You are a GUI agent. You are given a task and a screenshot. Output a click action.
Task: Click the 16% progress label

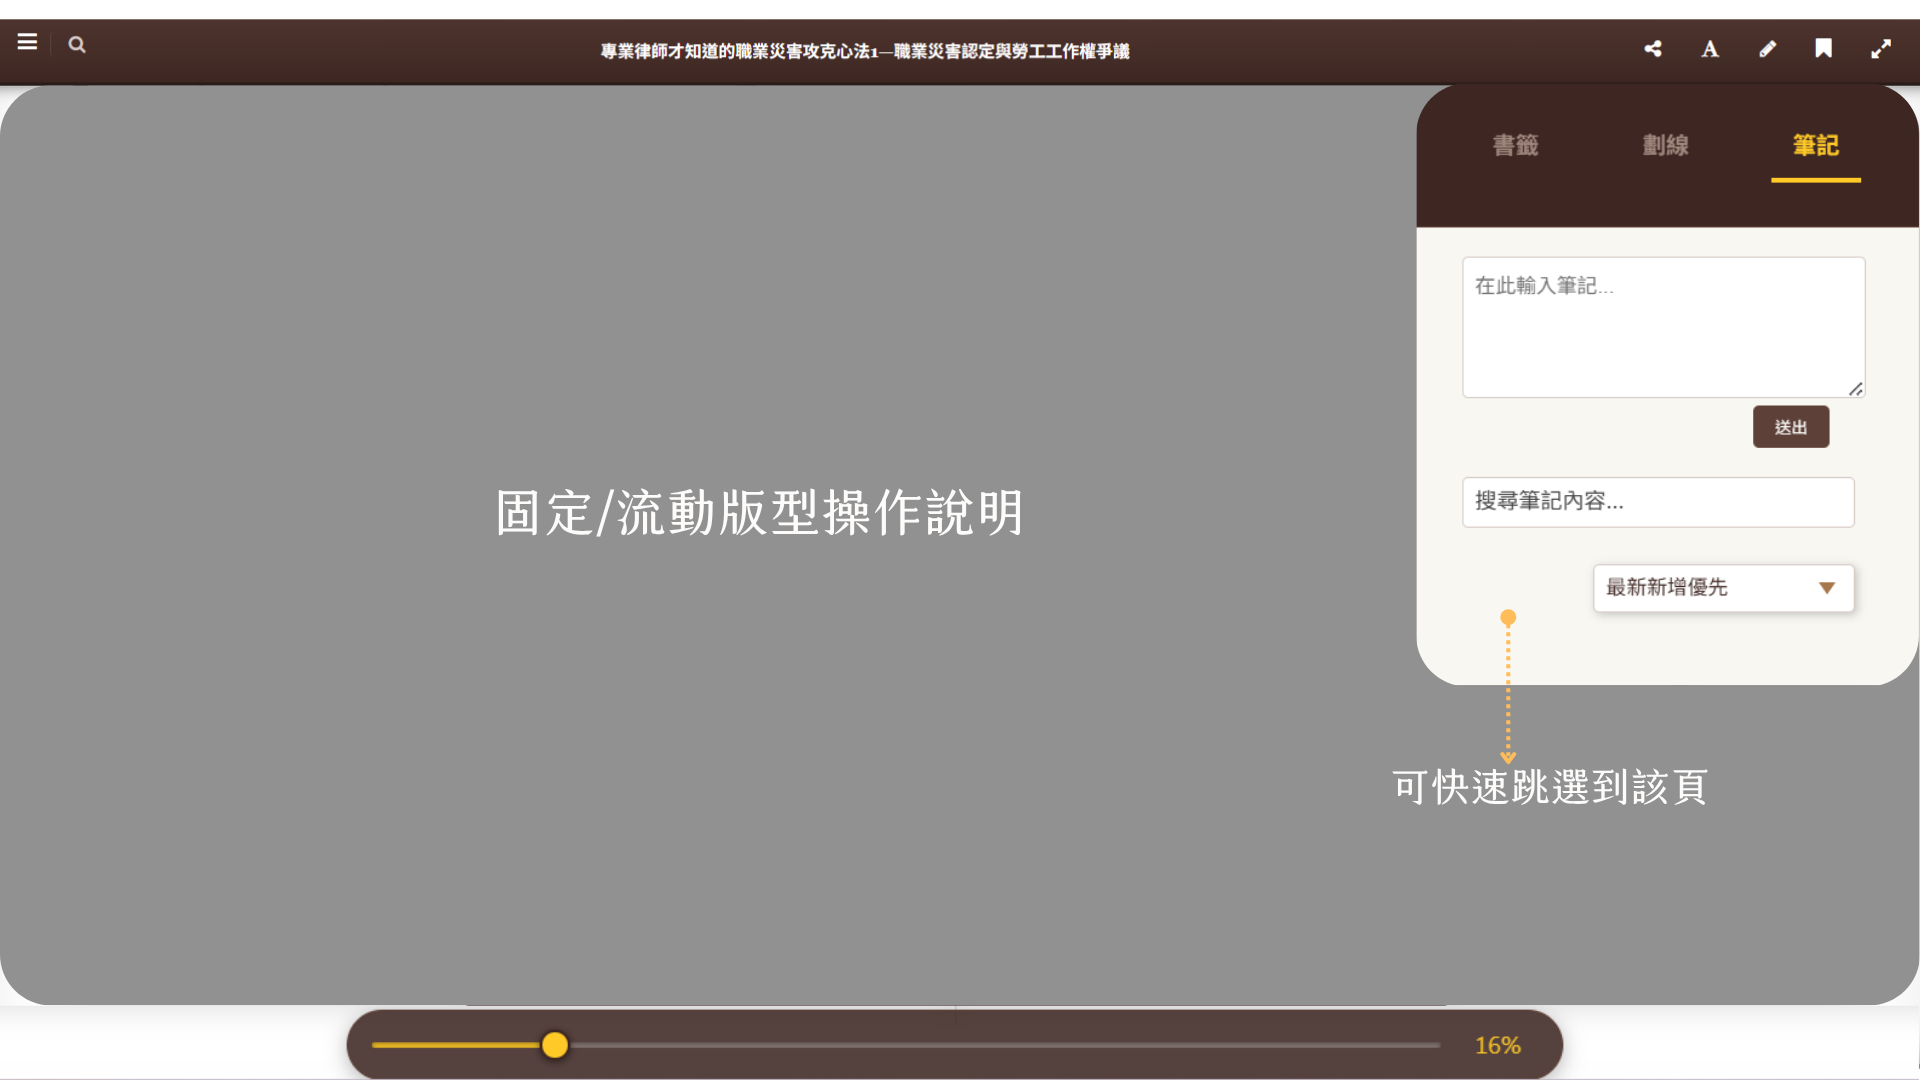pos(1498,1045)
